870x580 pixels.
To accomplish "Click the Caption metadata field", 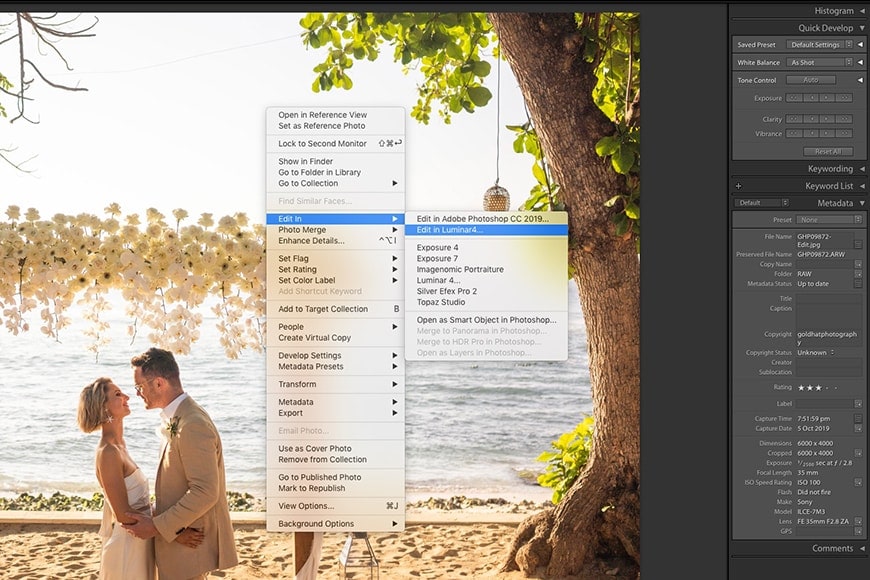I will [829, 316].
